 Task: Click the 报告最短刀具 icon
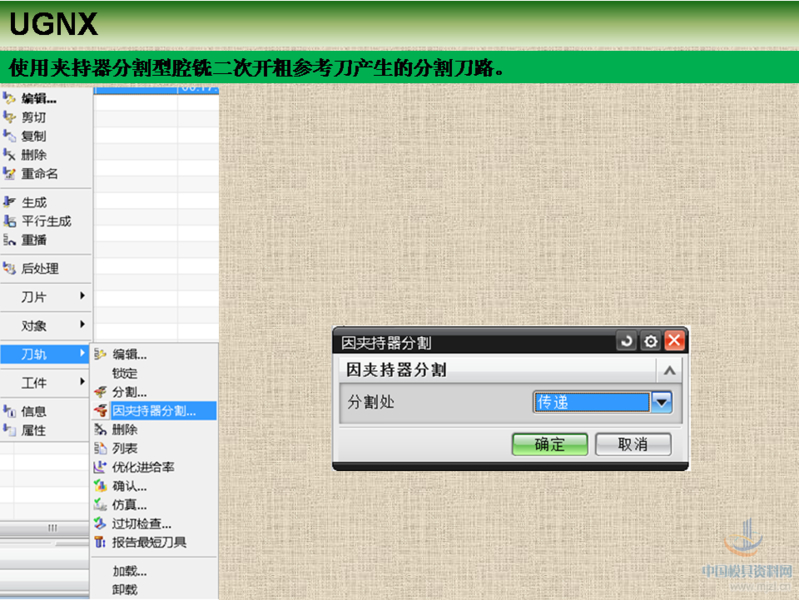pyautogui.click(x=100, y=543)
